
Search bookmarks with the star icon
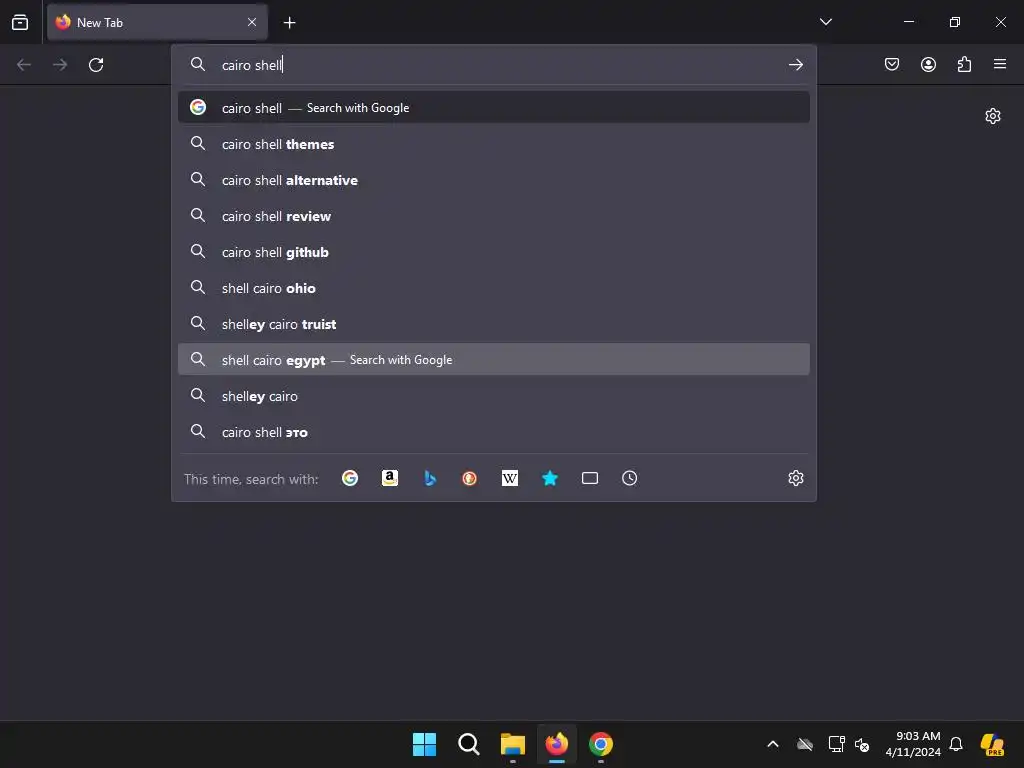tap(550, 479)
